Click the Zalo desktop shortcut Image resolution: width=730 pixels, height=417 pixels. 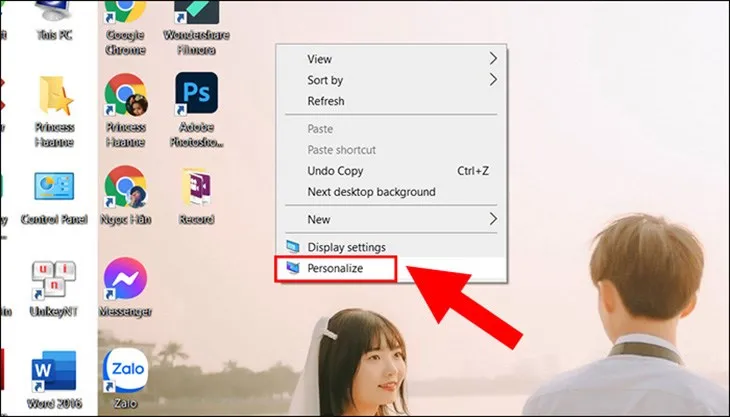tap(125, 370)
